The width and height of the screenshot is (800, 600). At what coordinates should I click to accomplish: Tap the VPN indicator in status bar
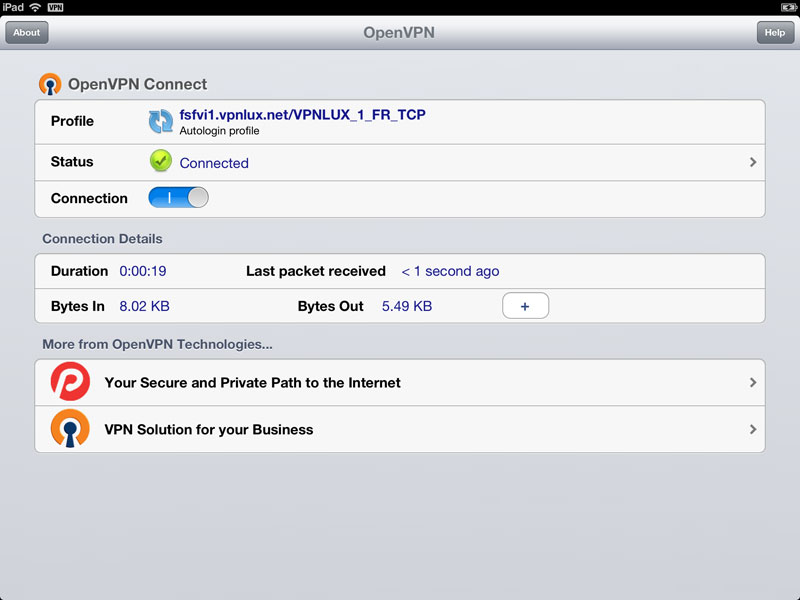55,7
